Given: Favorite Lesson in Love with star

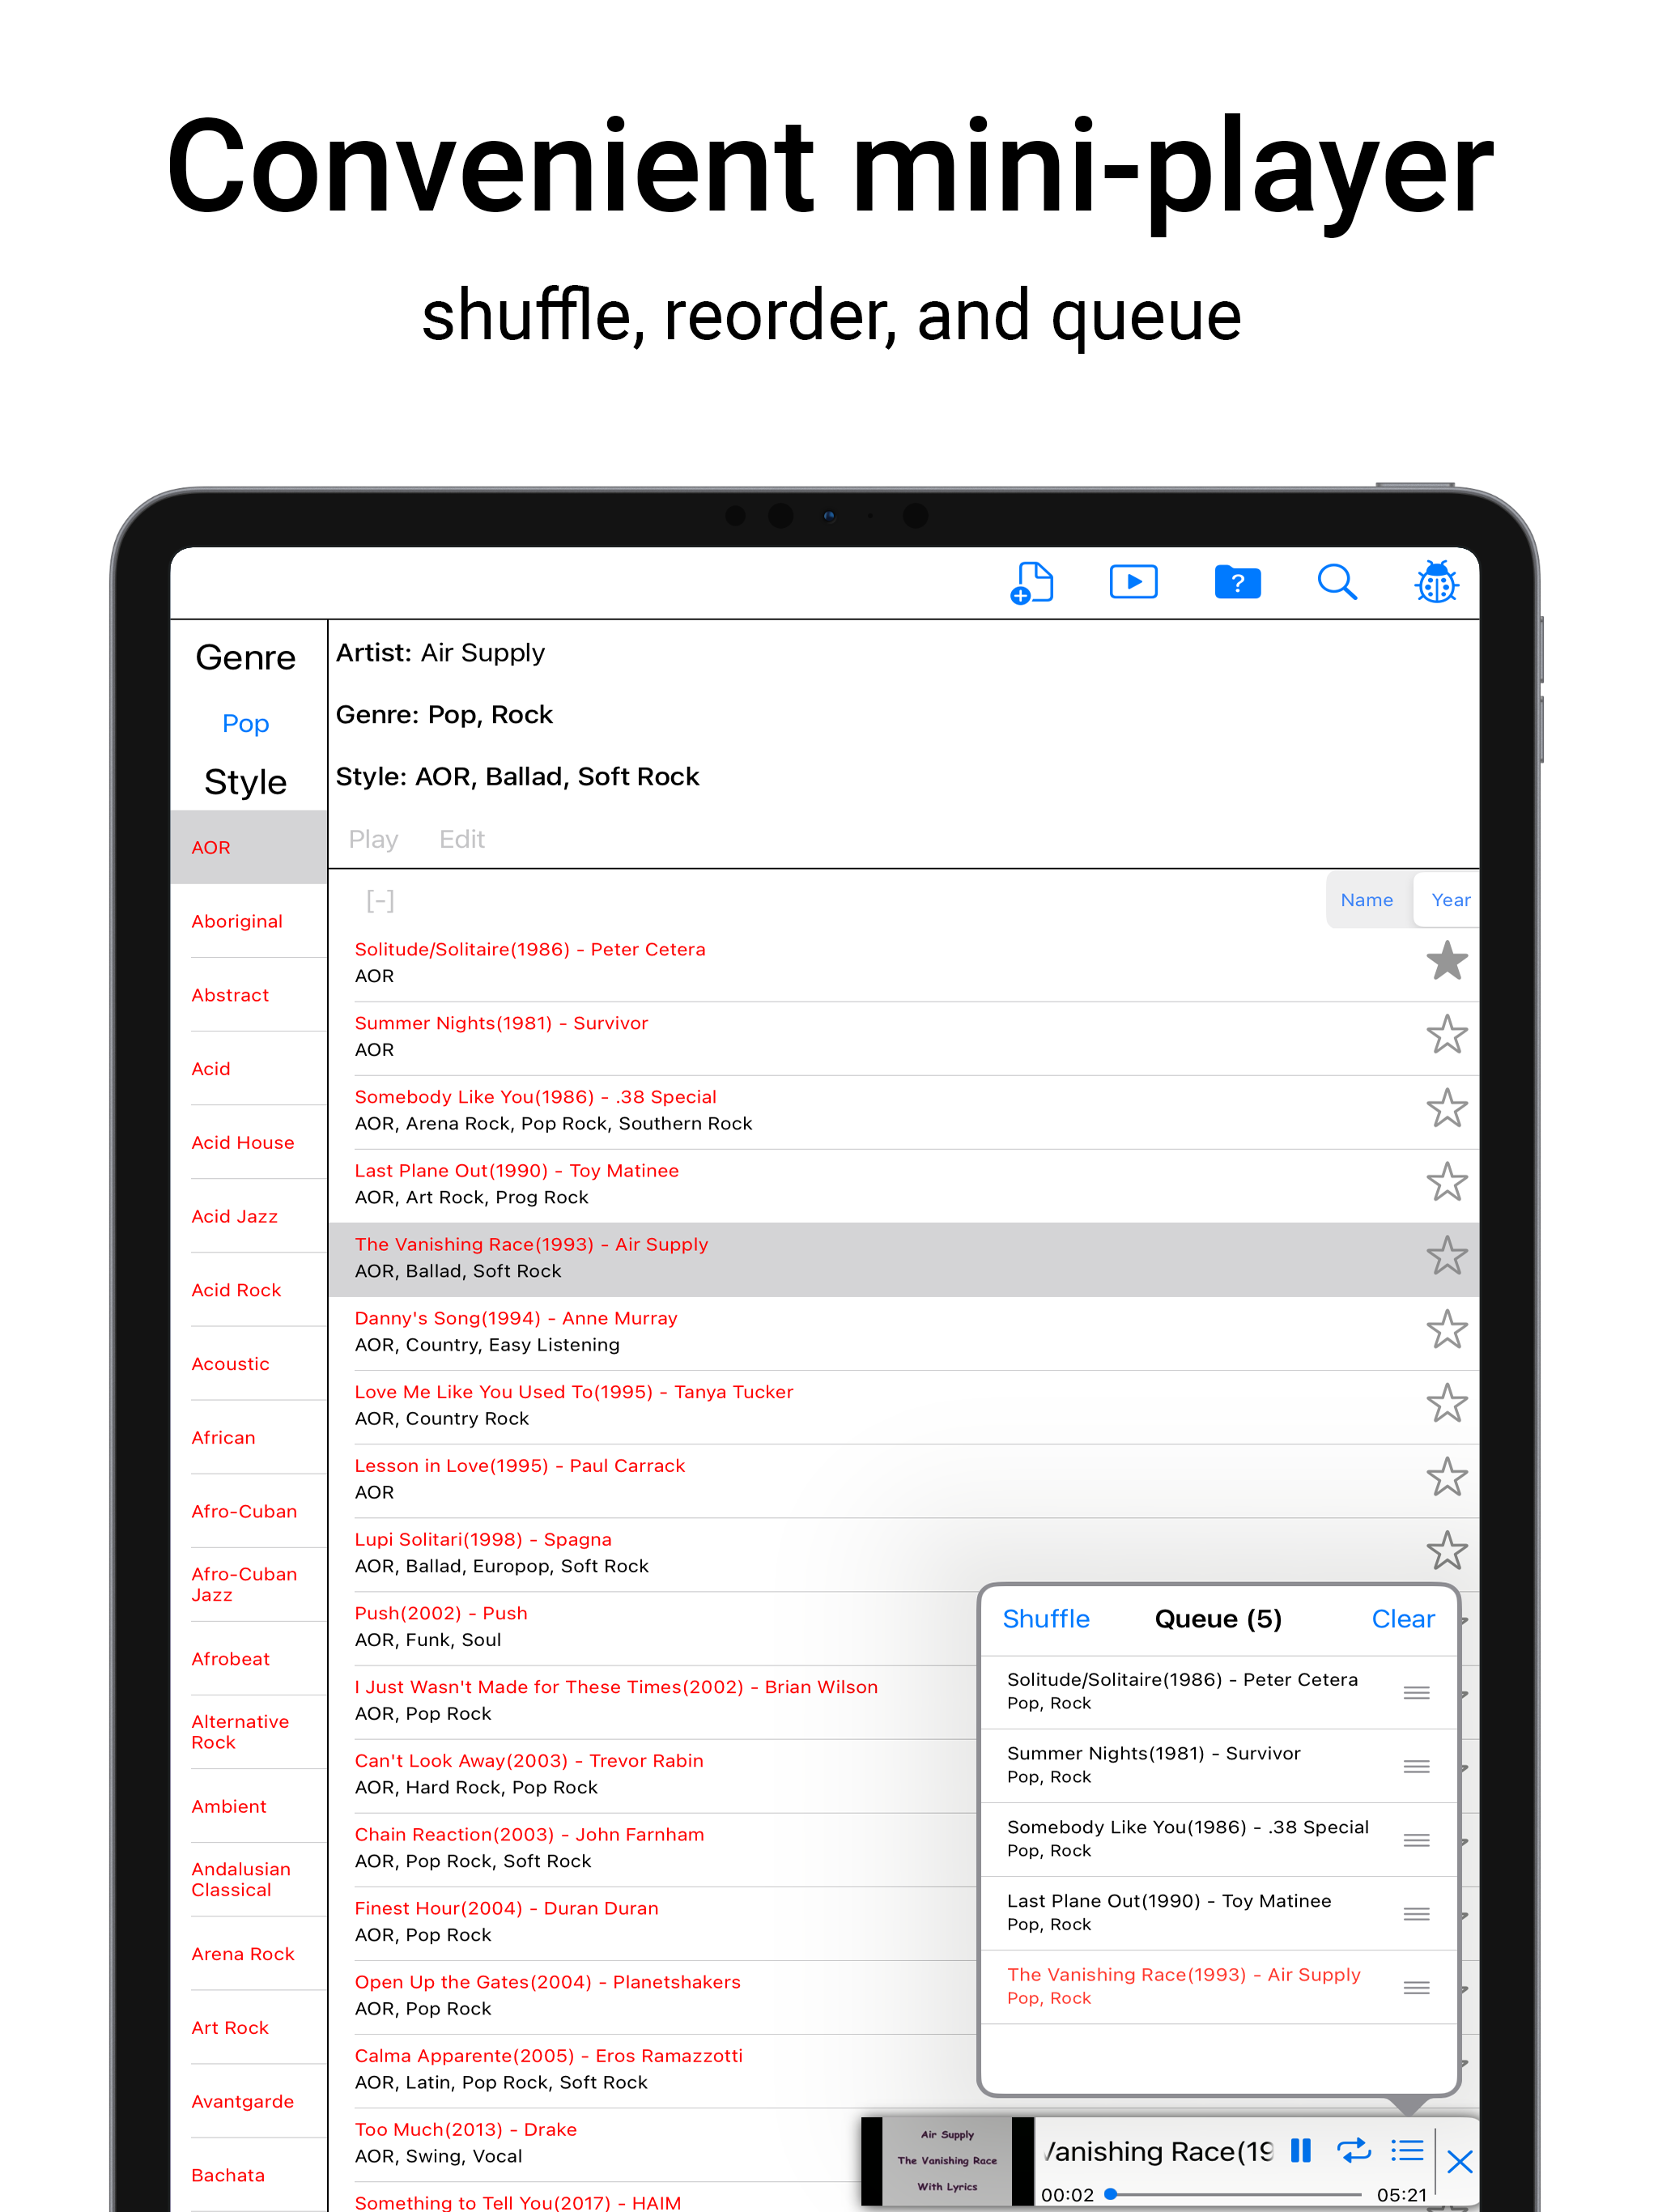Looking at the screenshot, I should click(1446, 1478).
